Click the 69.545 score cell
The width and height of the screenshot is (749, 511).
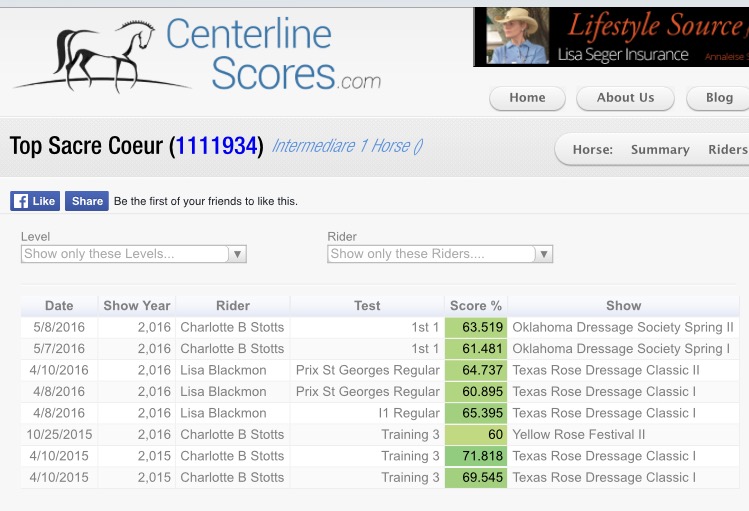[x=476, y=478]
